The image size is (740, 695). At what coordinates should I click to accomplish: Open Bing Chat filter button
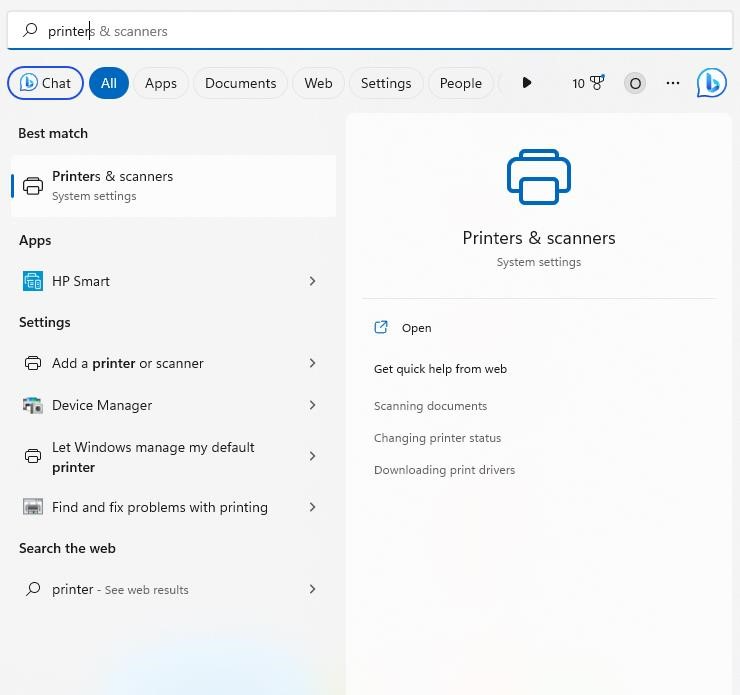(x=45, y=83)
